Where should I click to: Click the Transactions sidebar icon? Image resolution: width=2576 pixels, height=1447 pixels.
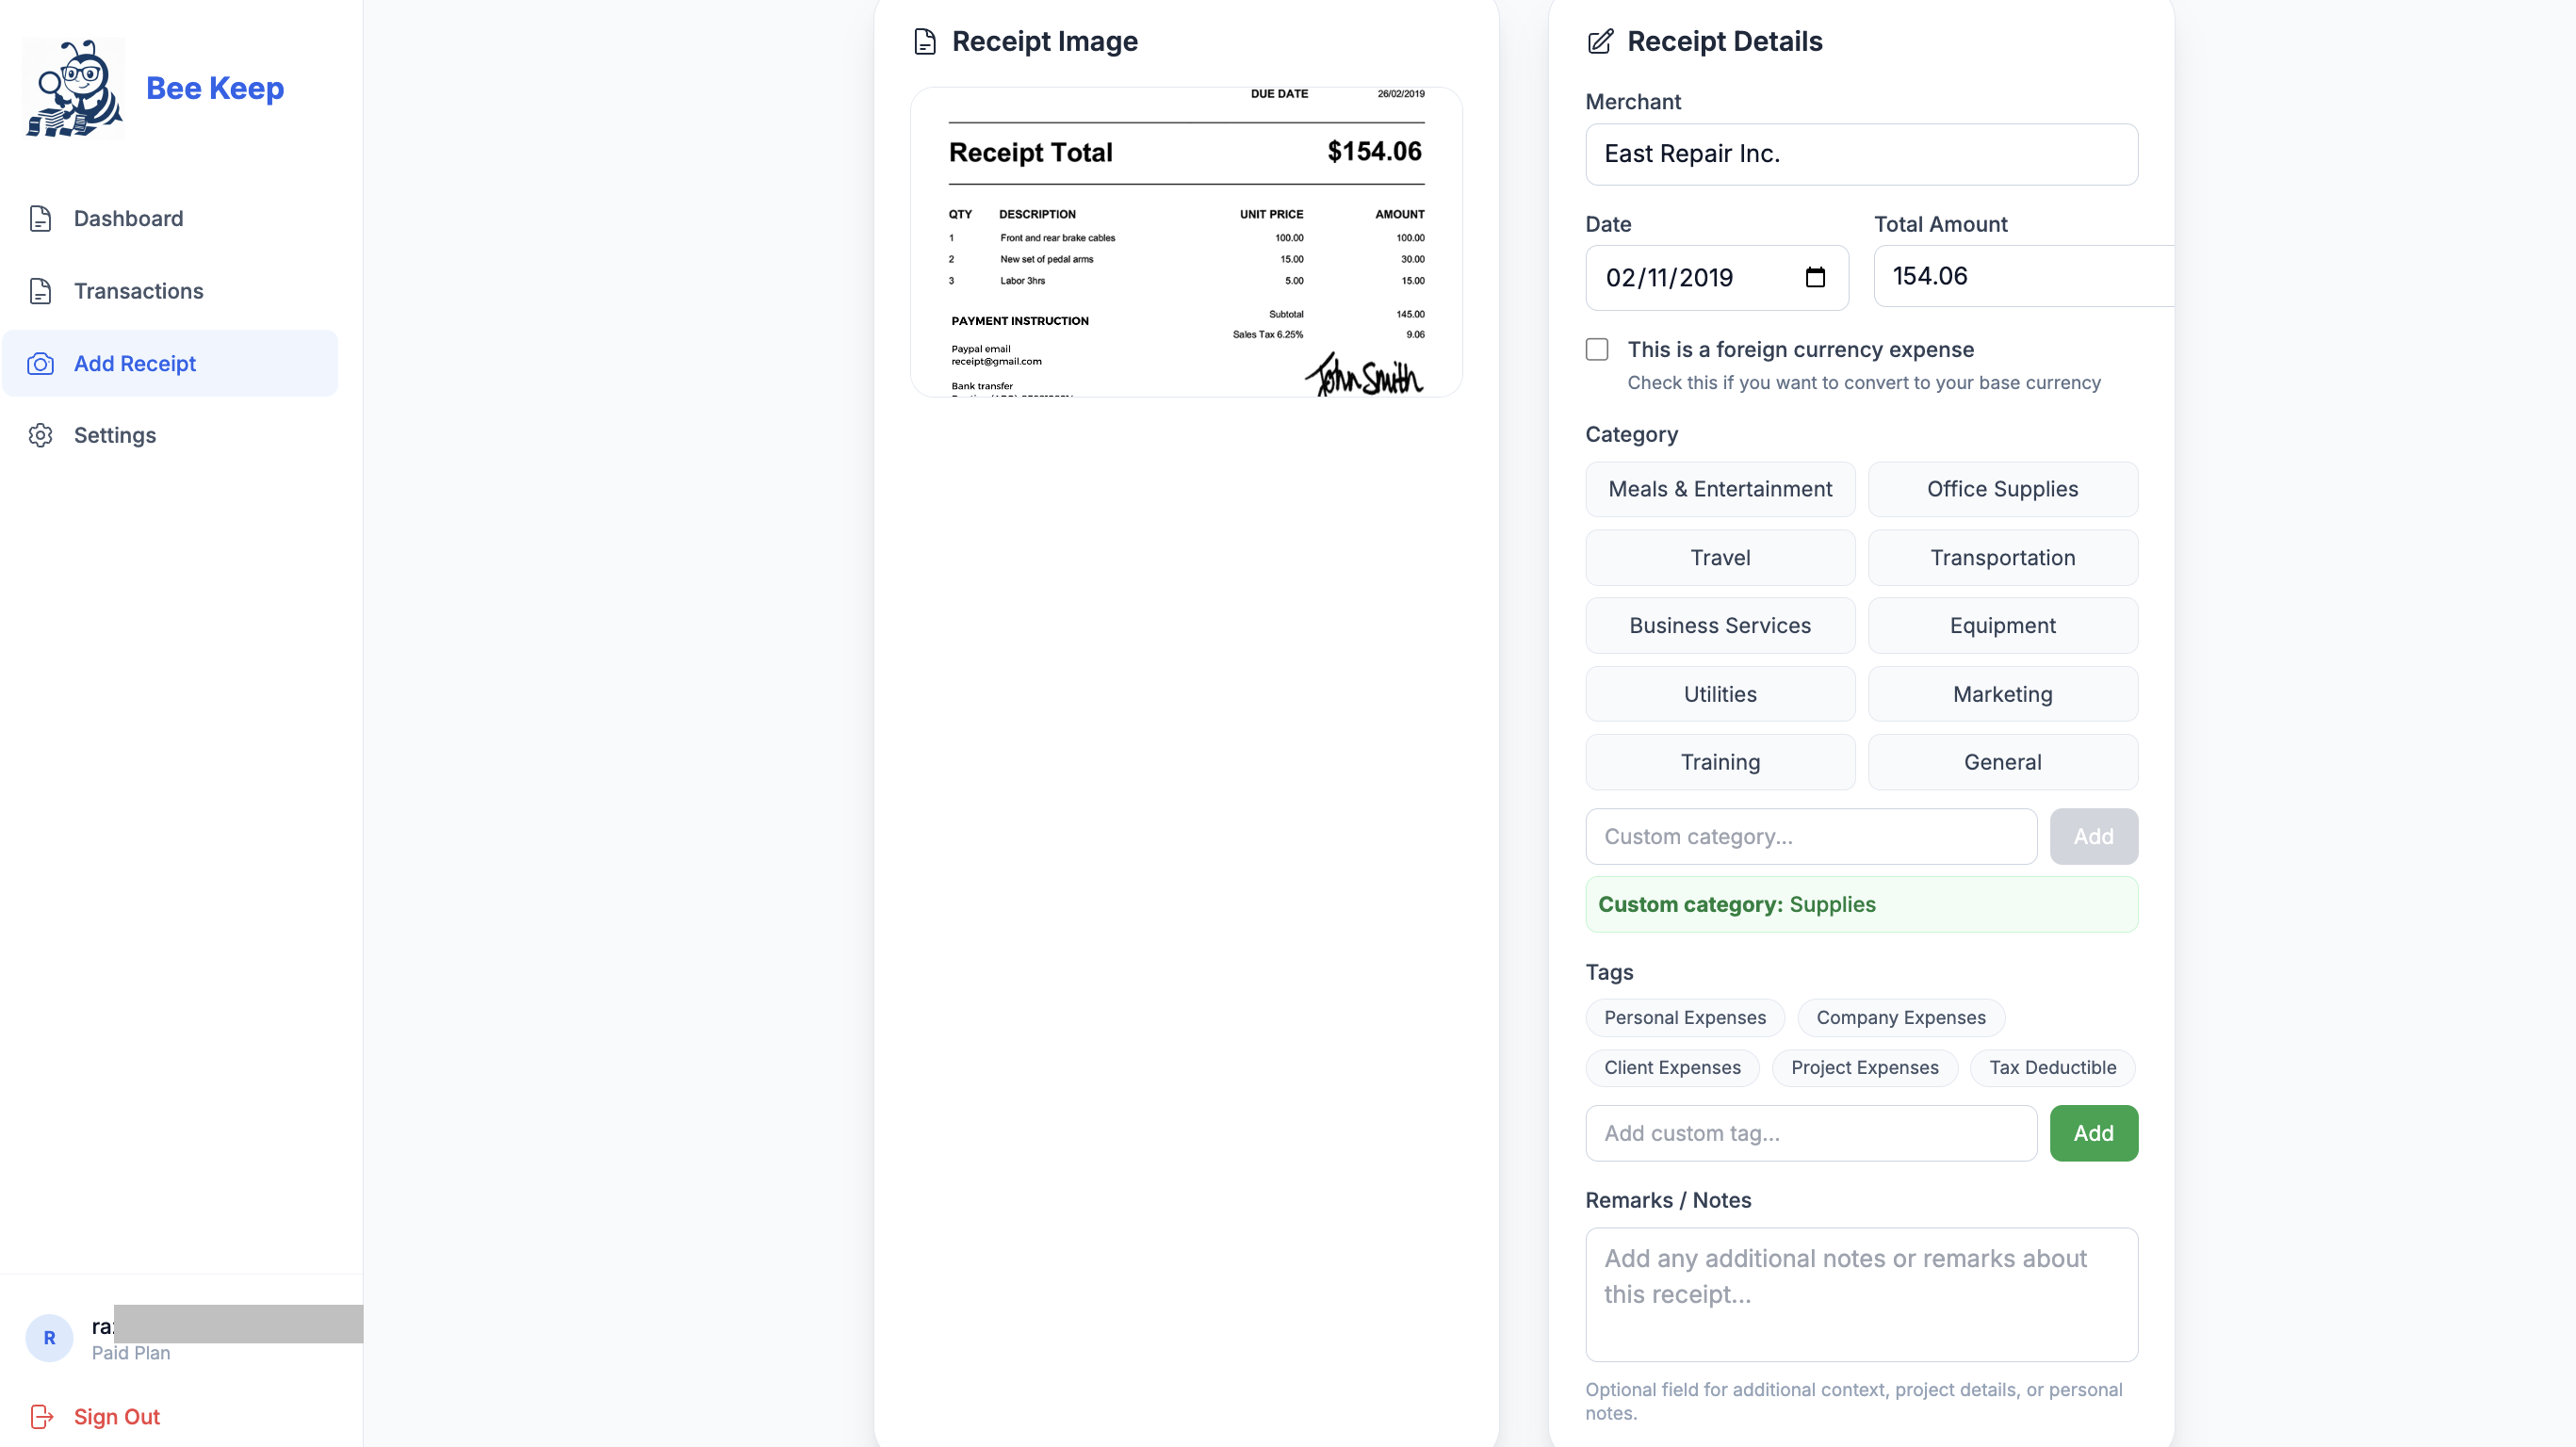coord(40,291)
